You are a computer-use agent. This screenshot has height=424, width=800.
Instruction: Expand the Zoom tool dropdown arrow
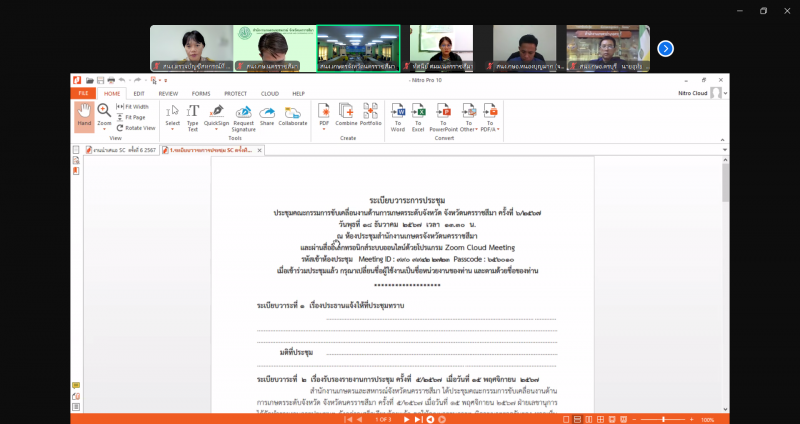pyautogui.click(x=104, y=130)
